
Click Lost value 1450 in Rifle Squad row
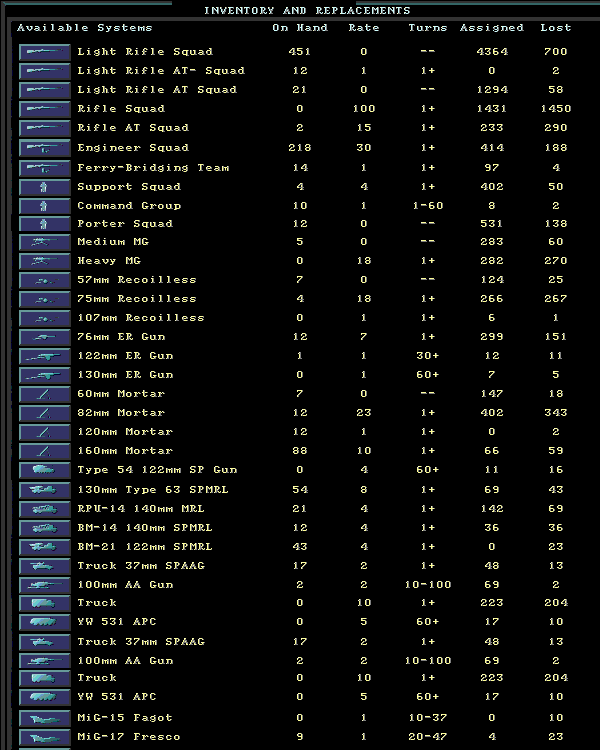(556, 109)
